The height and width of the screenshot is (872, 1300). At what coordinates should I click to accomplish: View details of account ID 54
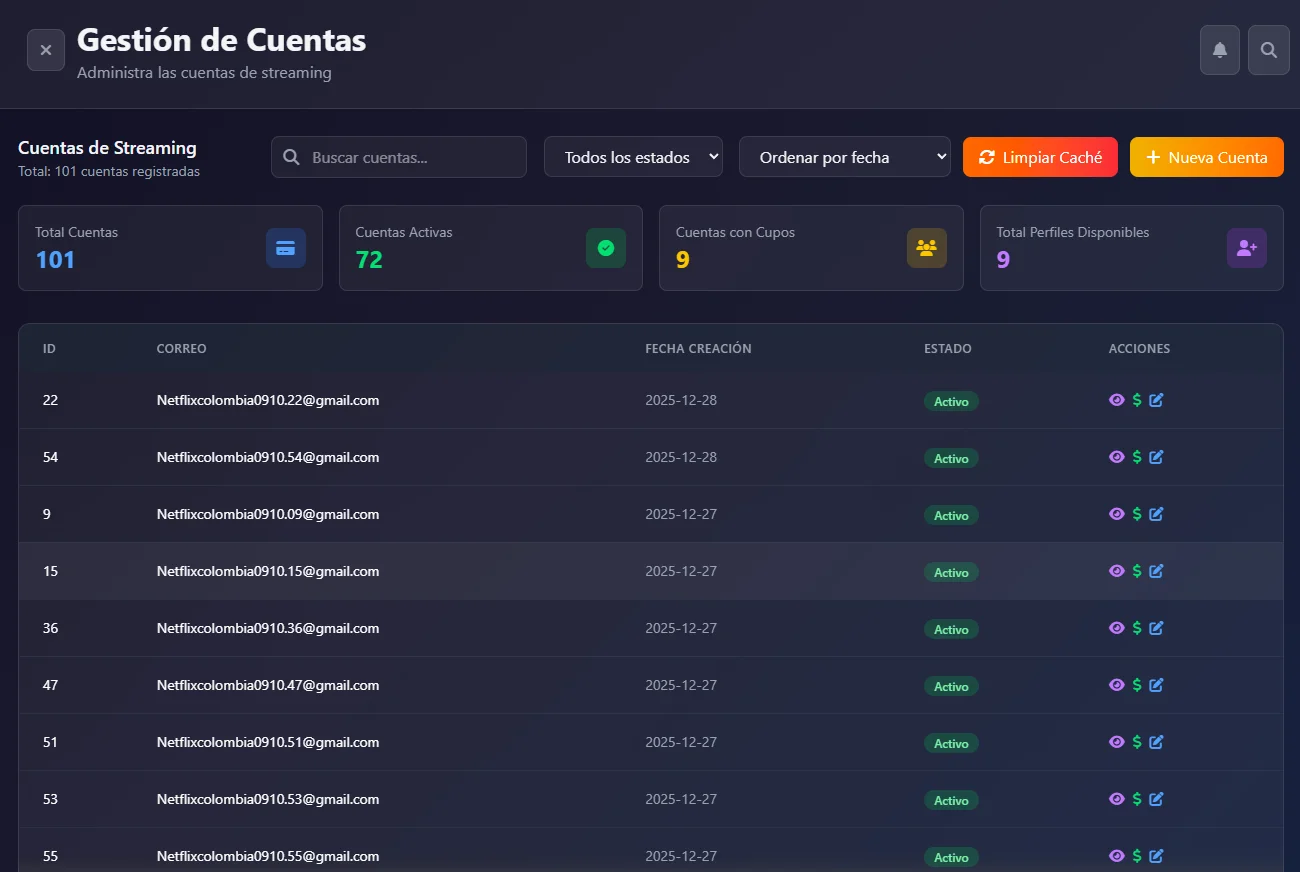[1117, 457]
